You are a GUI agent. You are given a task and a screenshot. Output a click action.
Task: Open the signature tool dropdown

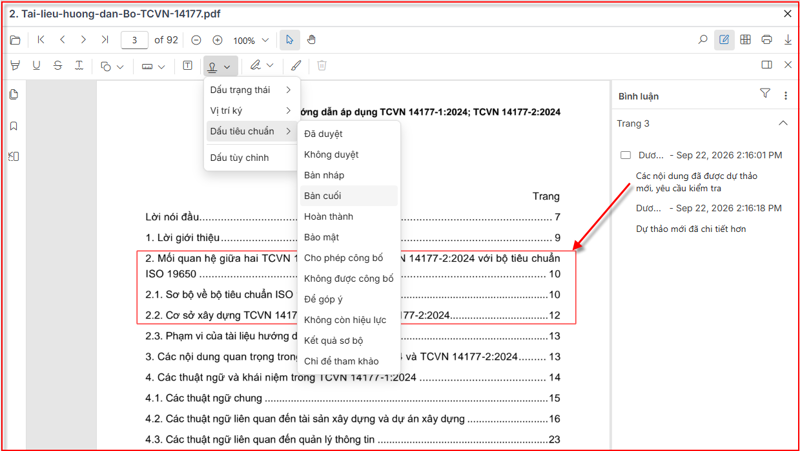coord(261,66)
